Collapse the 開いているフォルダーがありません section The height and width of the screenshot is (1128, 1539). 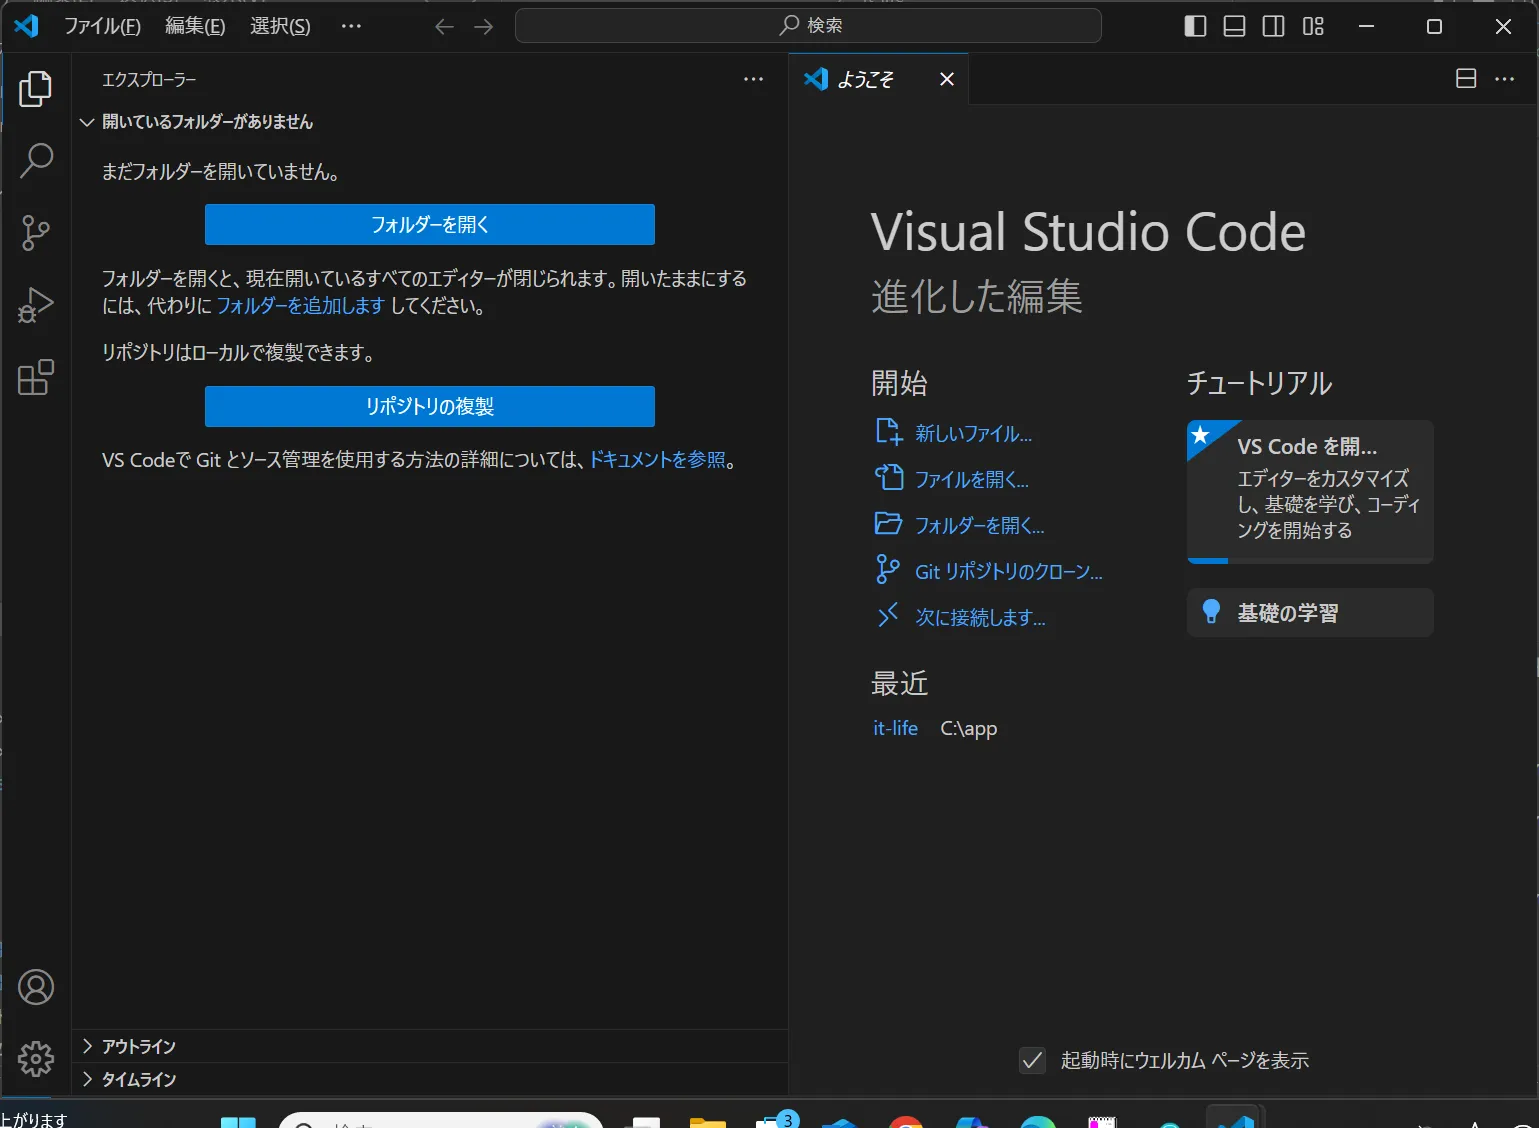click(430, 122)
